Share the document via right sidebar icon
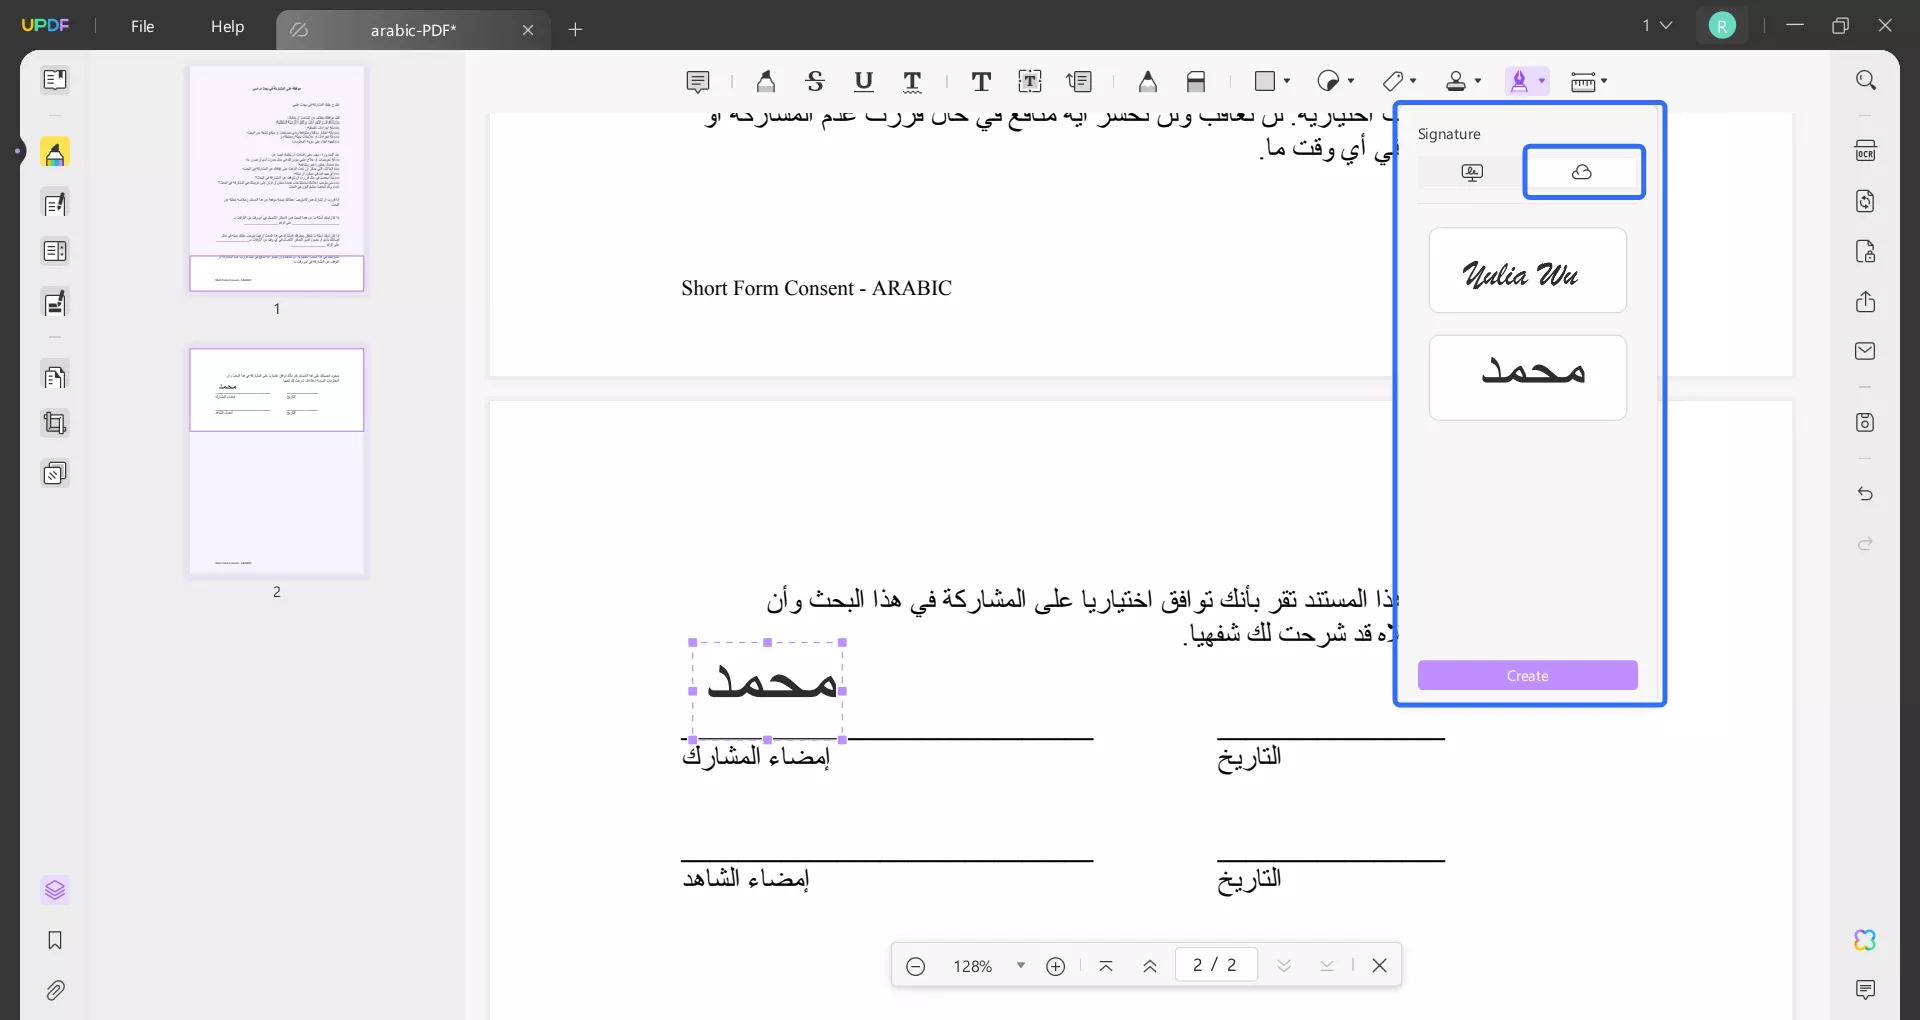 1866,301
